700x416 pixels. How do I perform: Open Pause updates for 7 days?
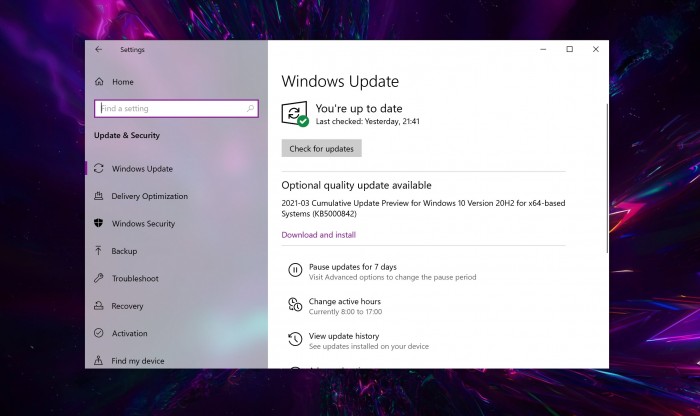[352, 267]
